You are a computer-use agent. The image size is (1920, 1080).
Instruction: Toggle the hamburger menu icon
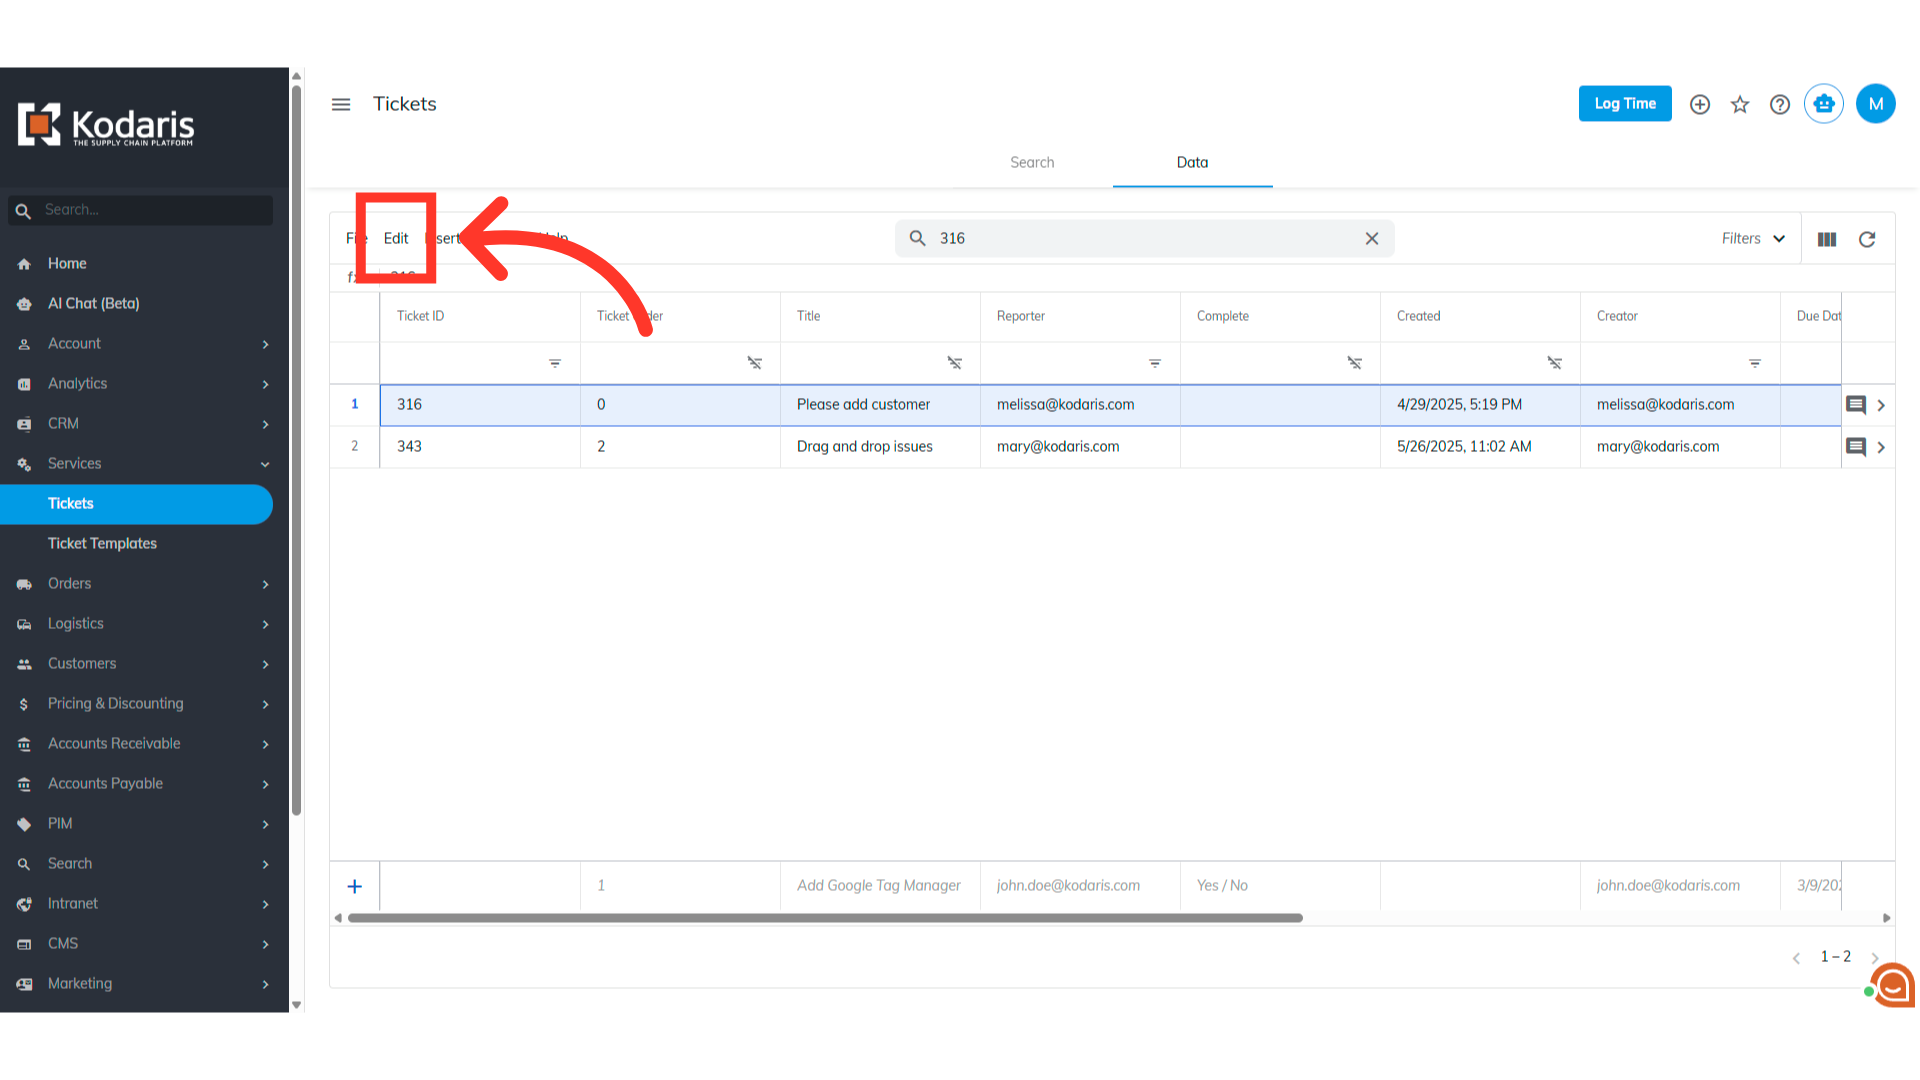341,104
